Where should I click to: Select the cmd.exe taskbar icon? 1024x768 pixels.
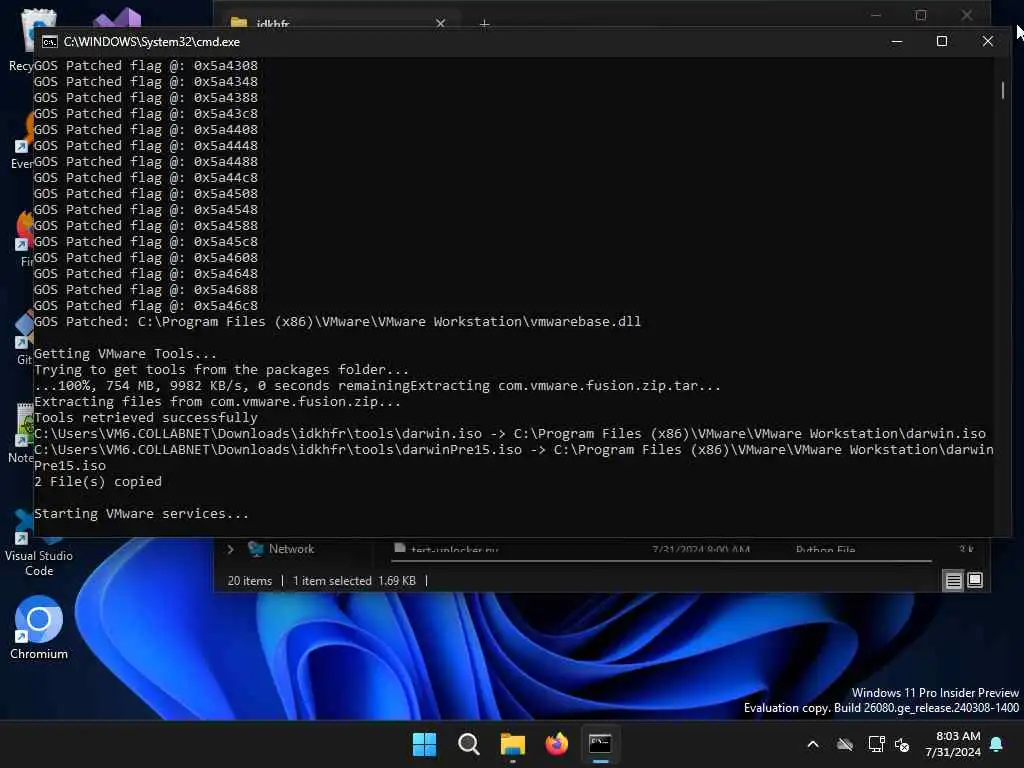600,744
